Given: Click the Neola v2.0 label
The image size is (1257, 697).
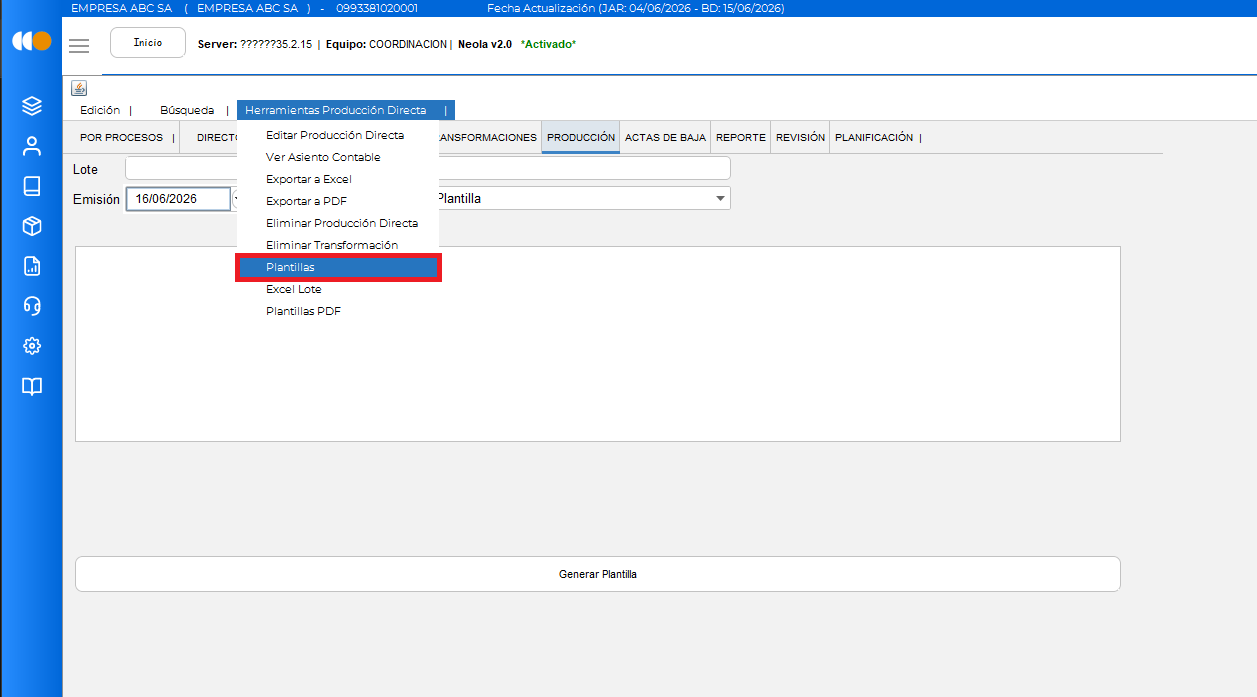Looking at the screenshot, I should [x=485, y=45].
